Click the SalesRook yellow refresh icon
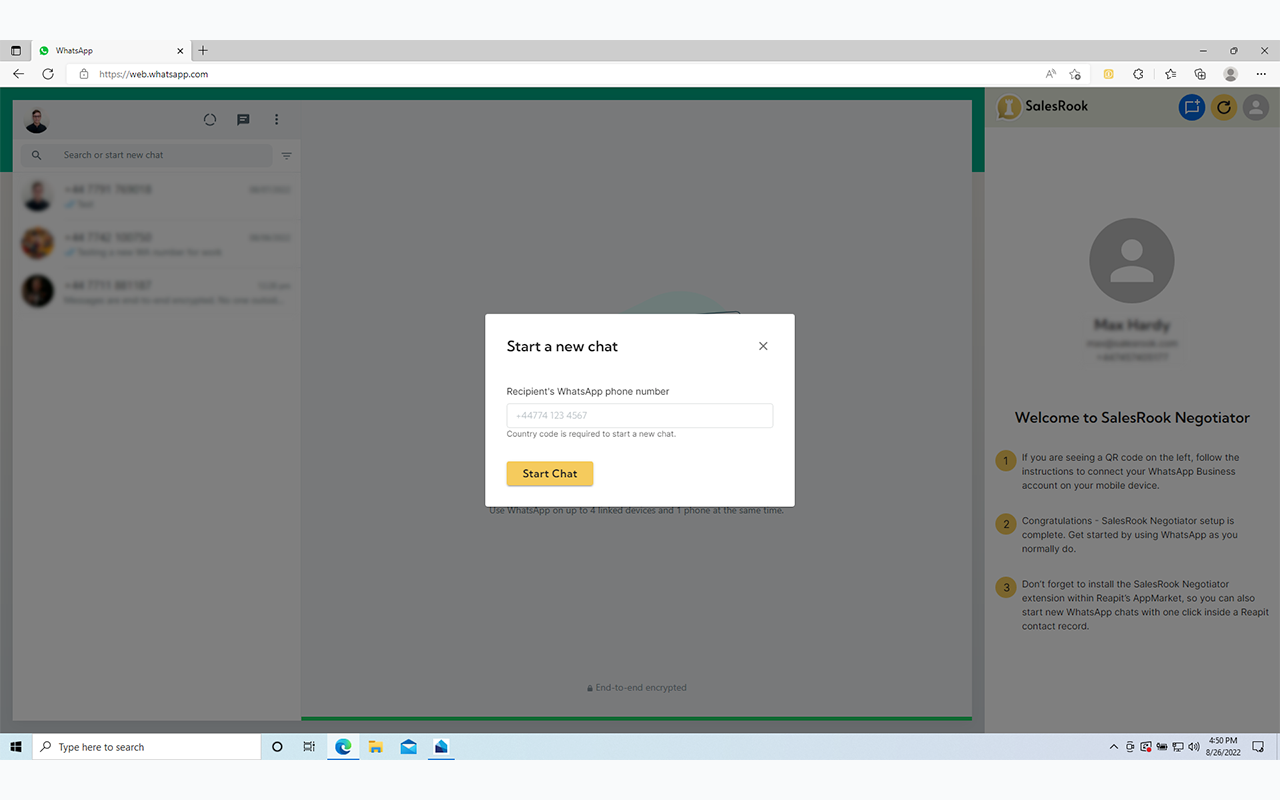Viewport: 1280px width, 800px height. coord(1224,107)
